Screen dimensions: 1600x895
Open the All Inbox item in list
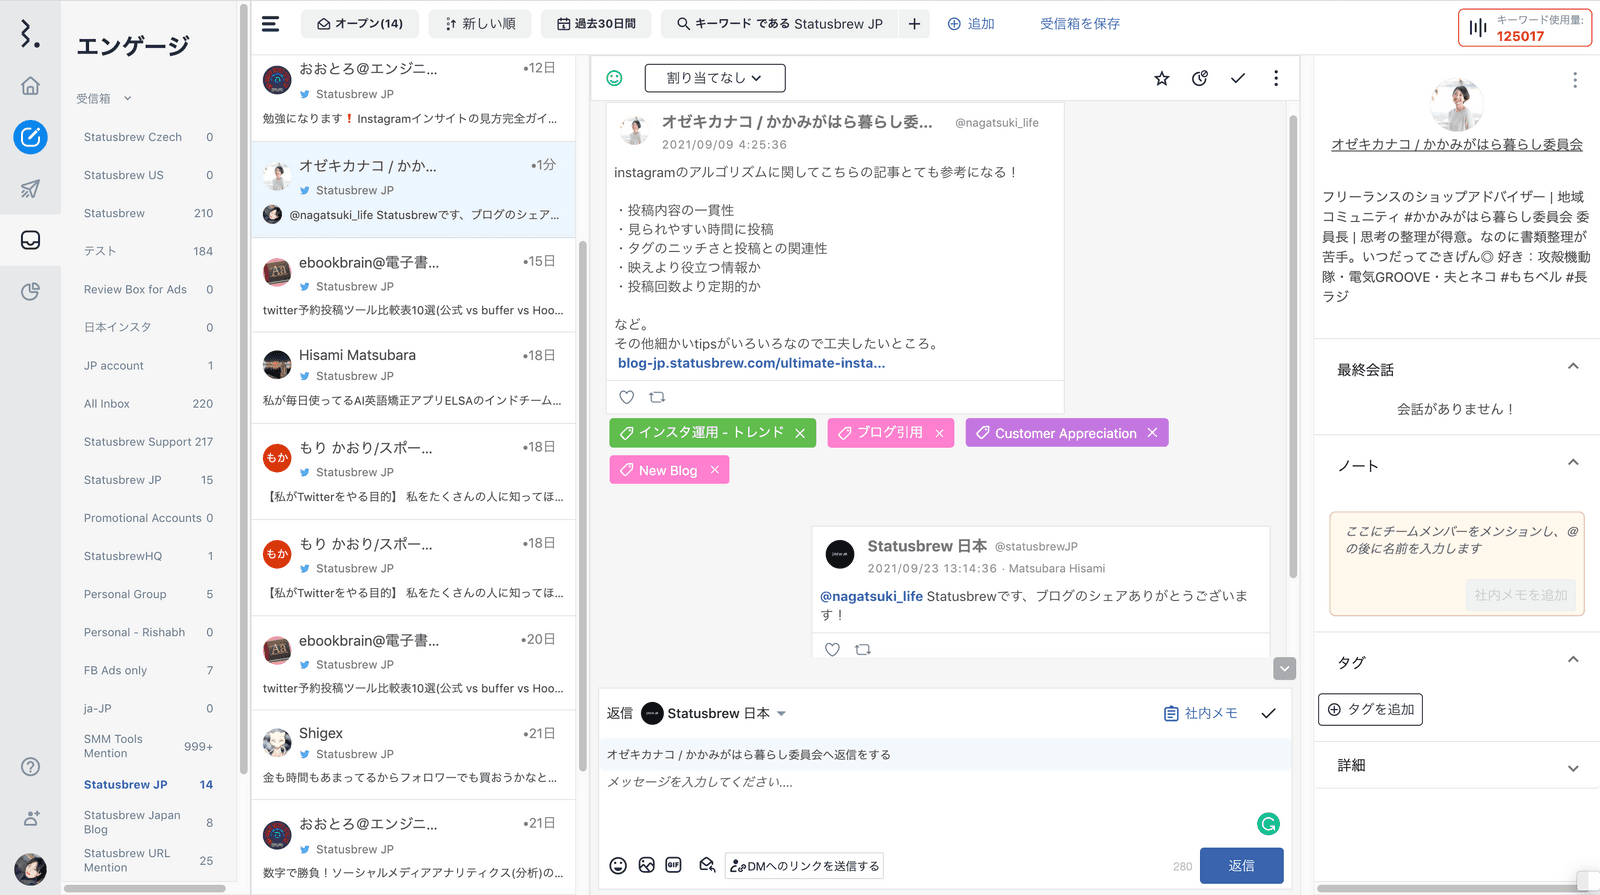[x=147, y=404]
